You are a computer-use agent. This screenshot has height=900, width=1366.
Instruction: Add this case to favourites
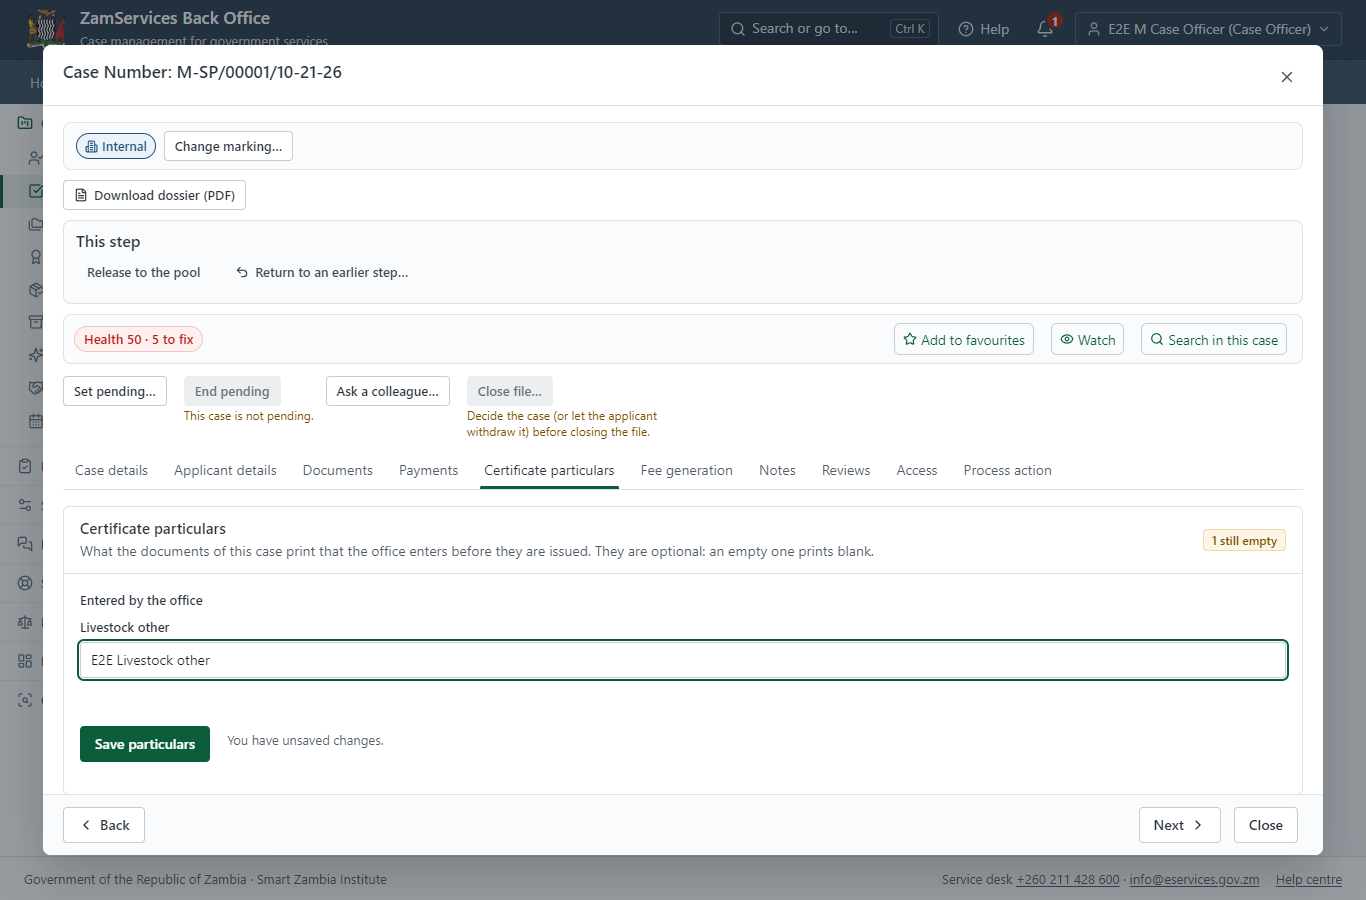964,339
